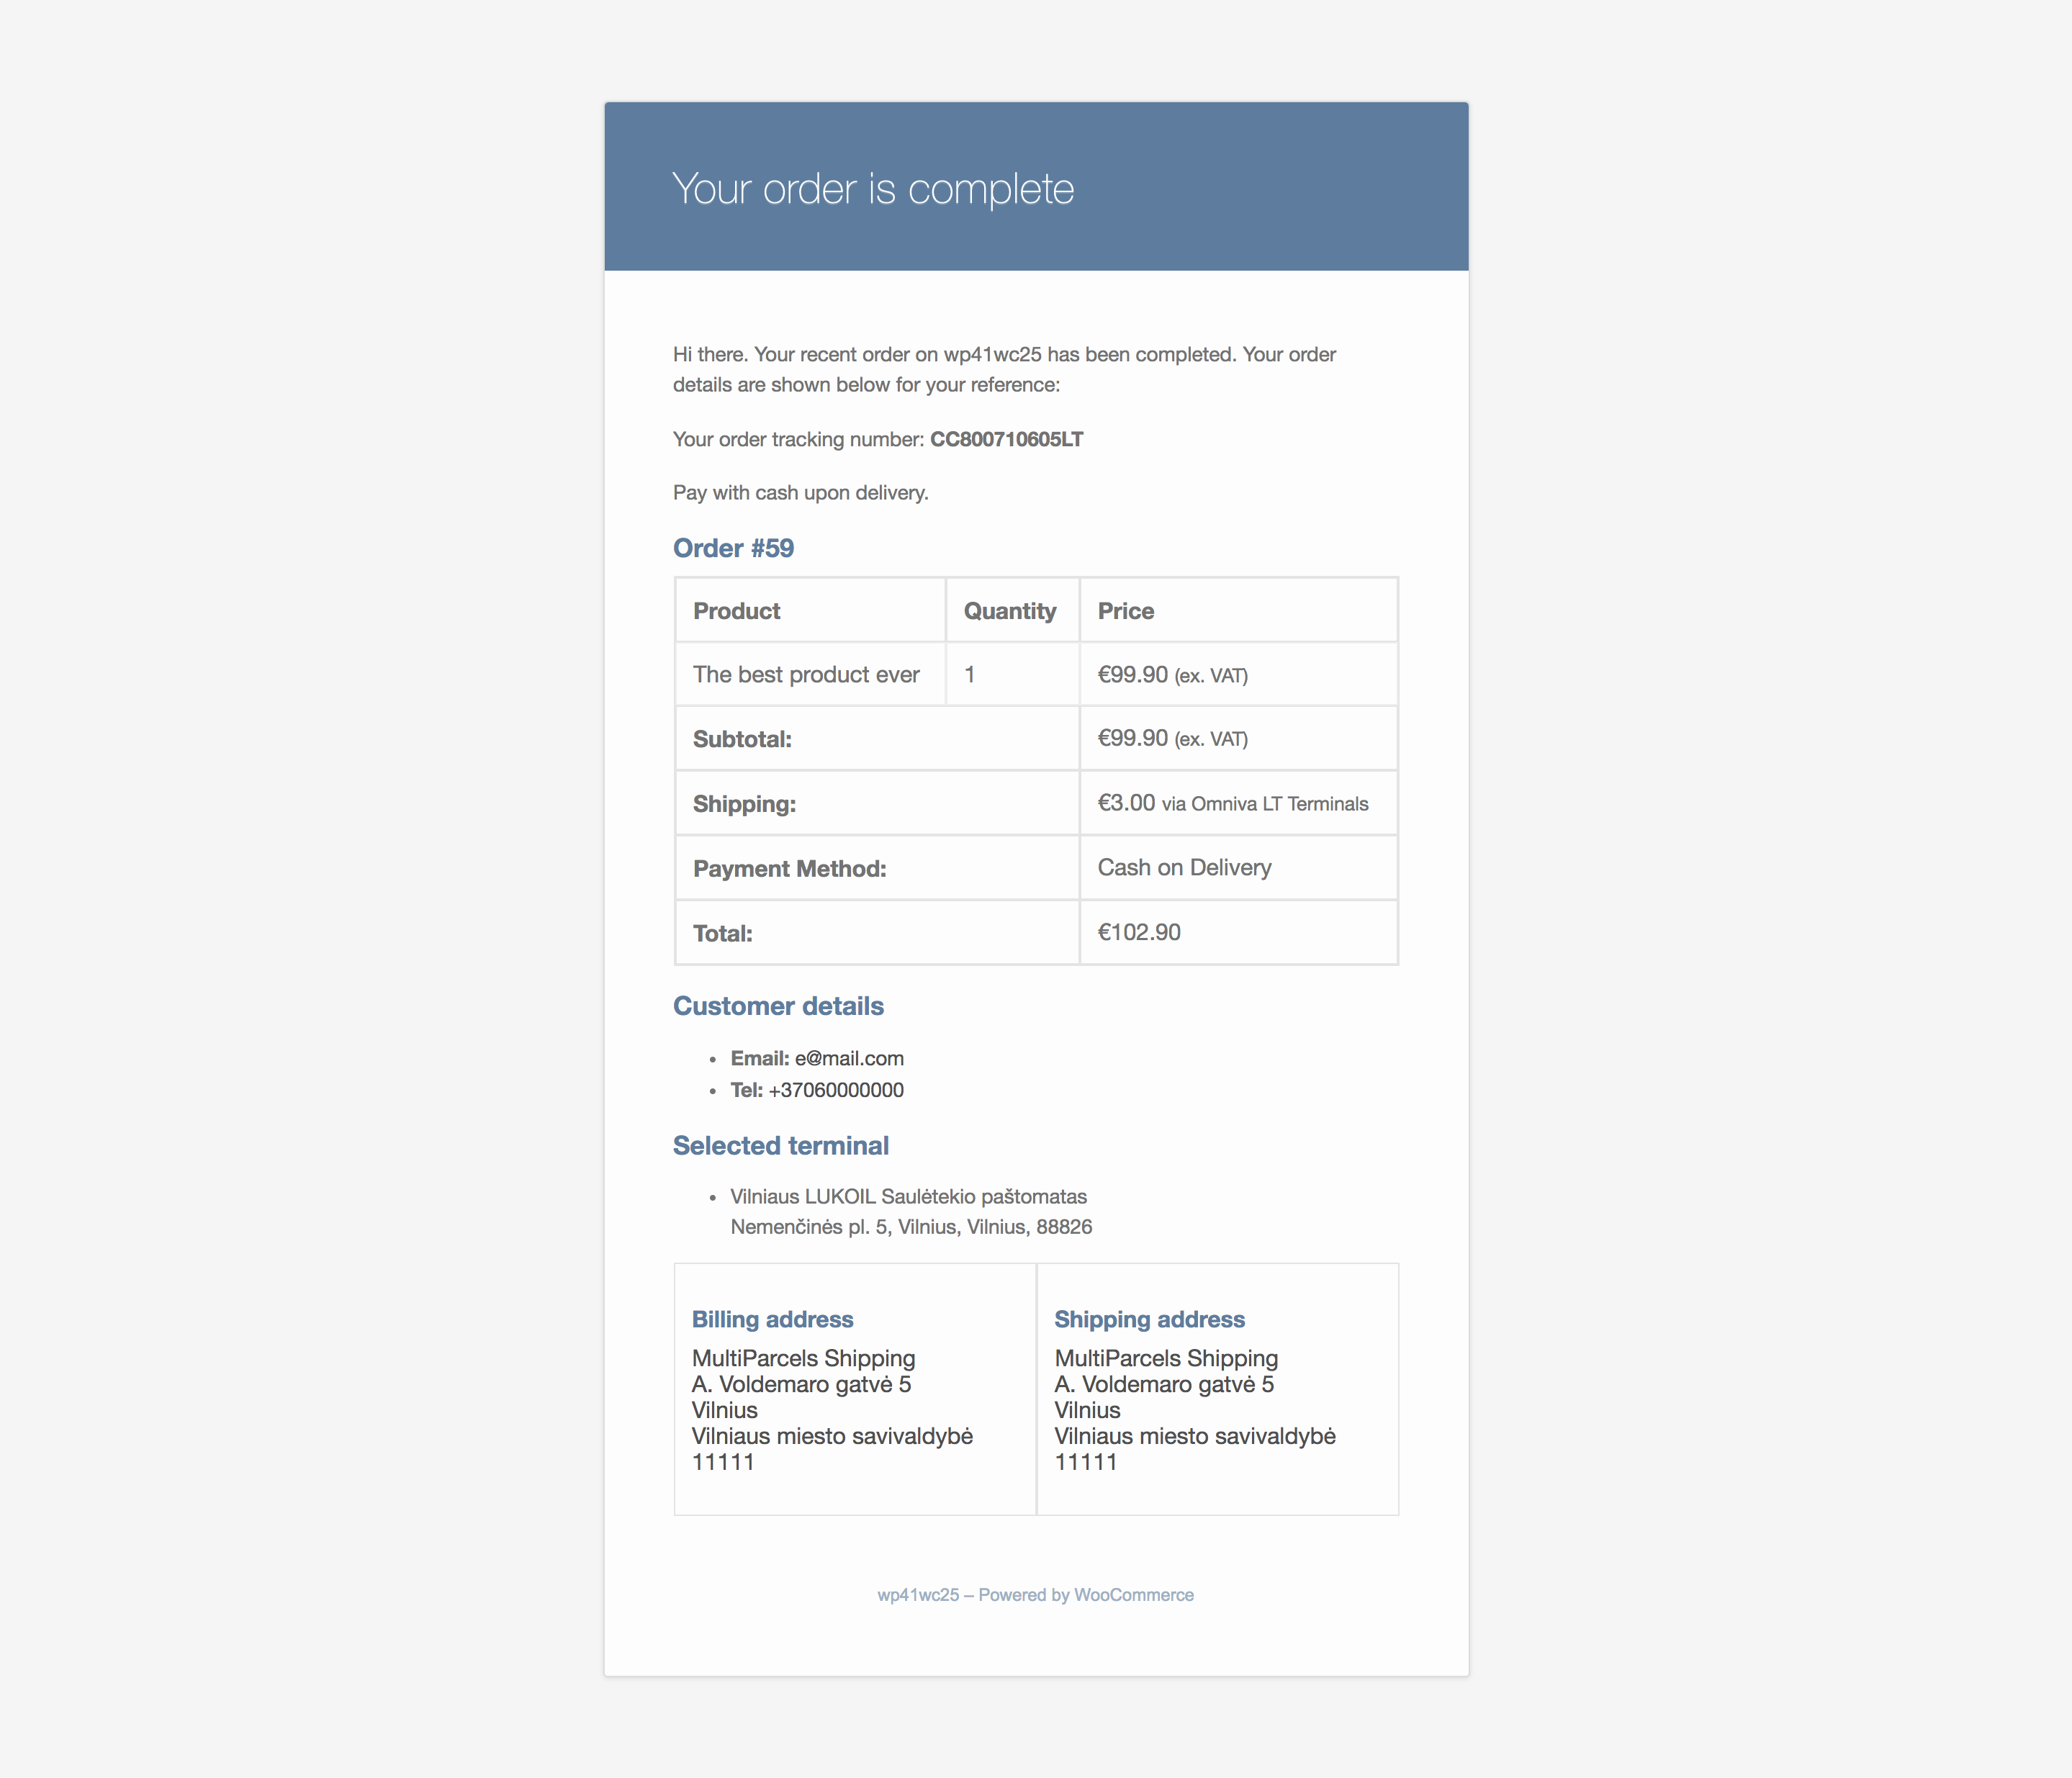
Task: Click the Product column header
Action: 736,611
